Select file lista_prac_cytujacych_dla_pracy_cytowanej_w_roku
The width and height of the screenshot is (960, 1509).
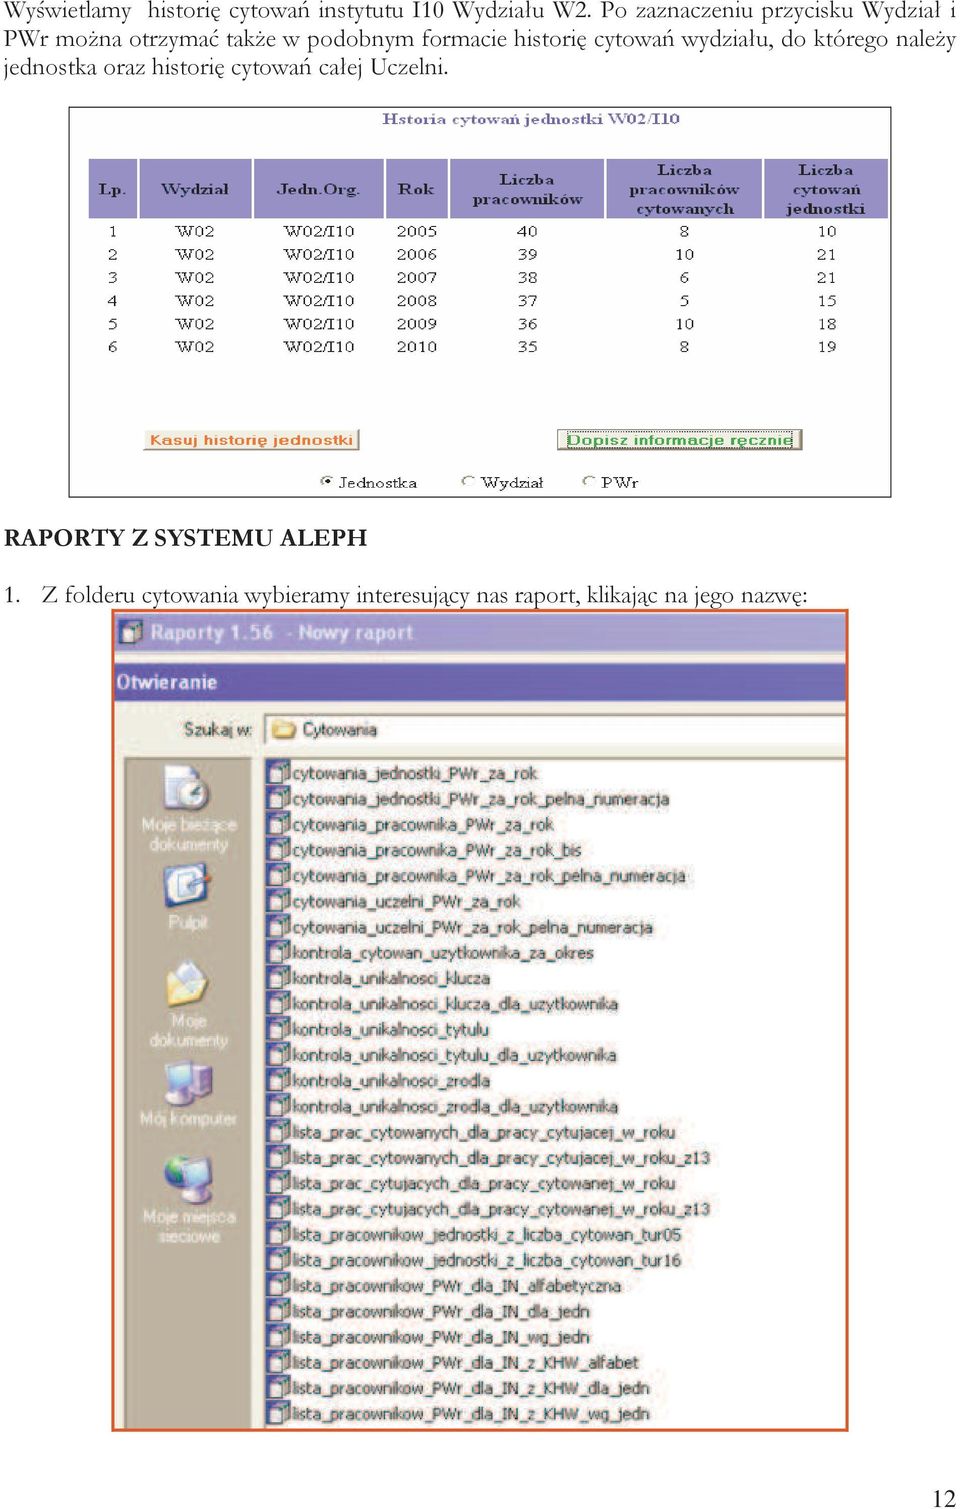[483, 1183]
